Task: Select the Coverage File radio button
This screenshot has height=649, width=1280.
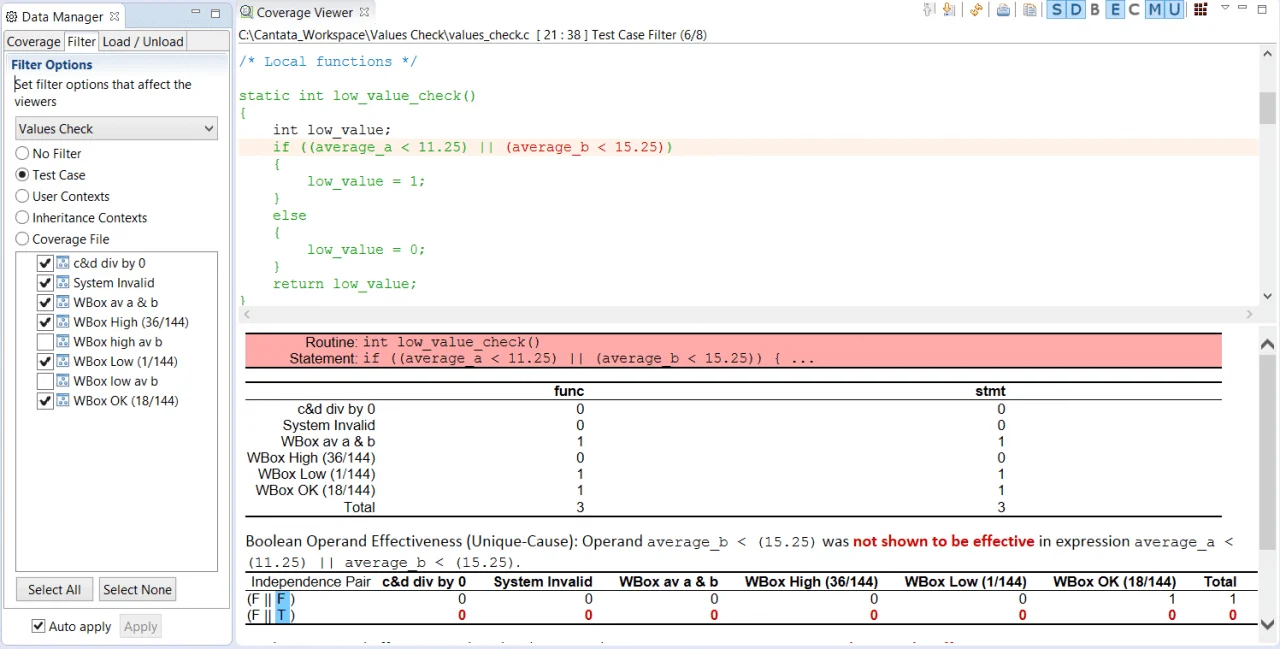Action: click(x=22, y=239)
